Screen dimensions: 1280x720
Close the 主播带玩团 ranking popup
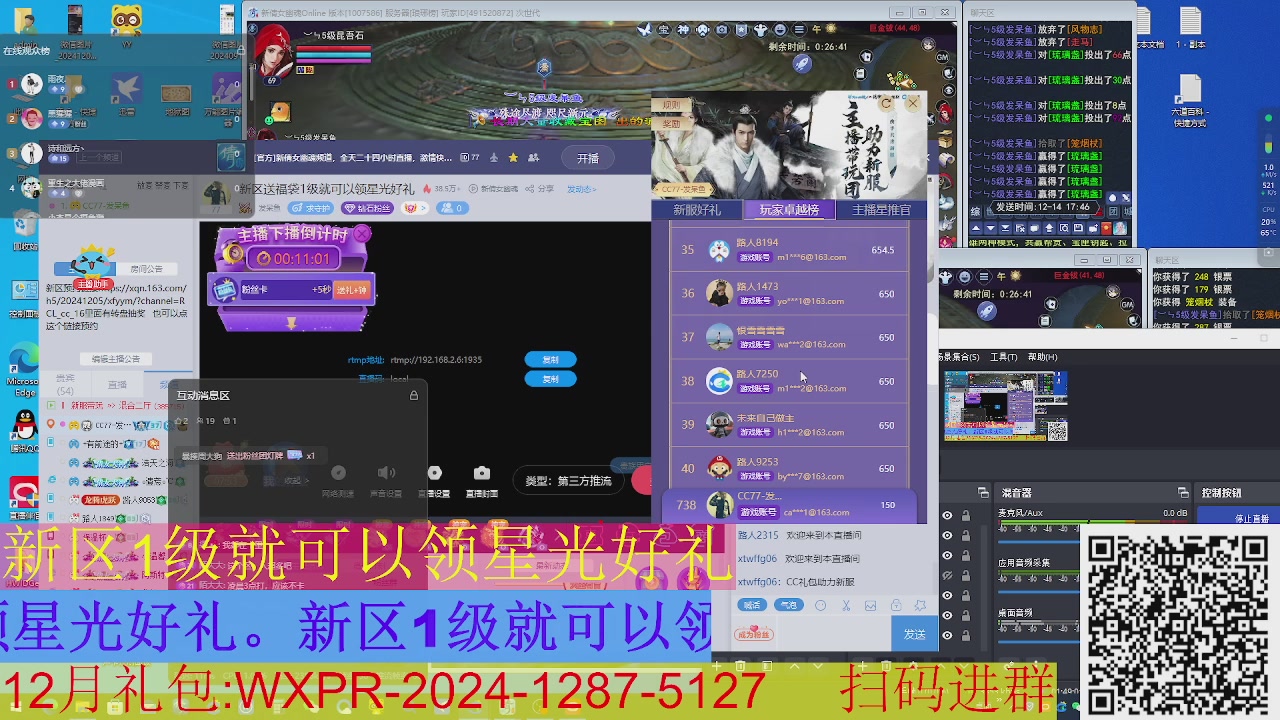(913, 103)
